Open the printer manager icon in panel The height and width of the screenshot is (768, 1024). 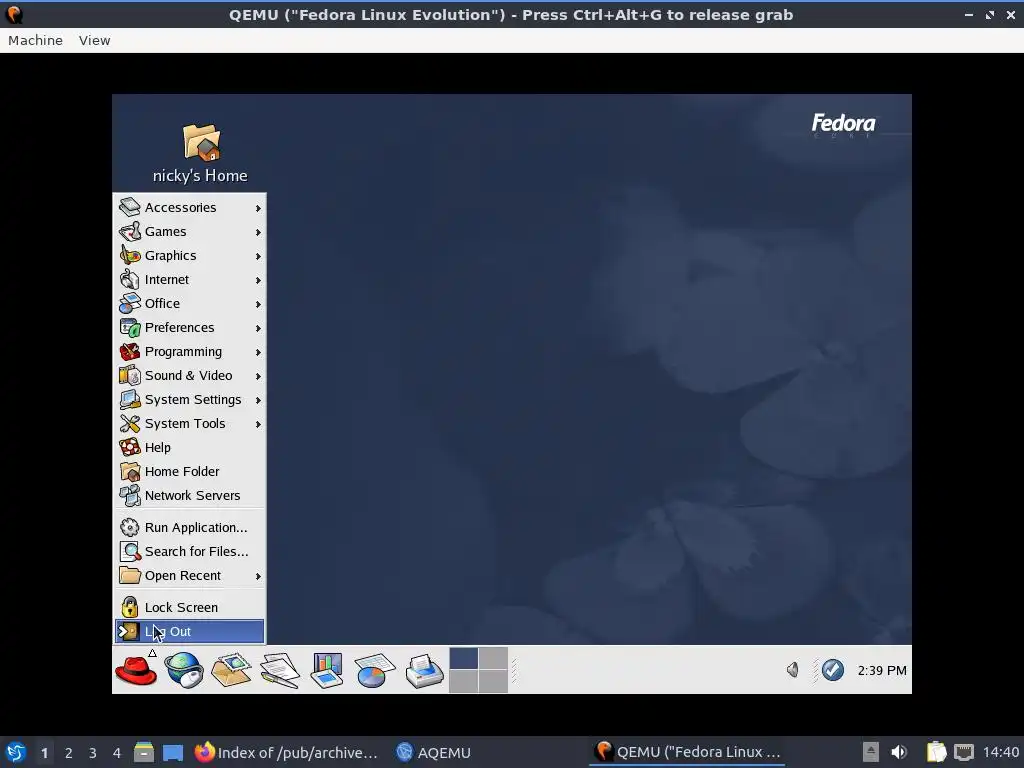[424, 670]
